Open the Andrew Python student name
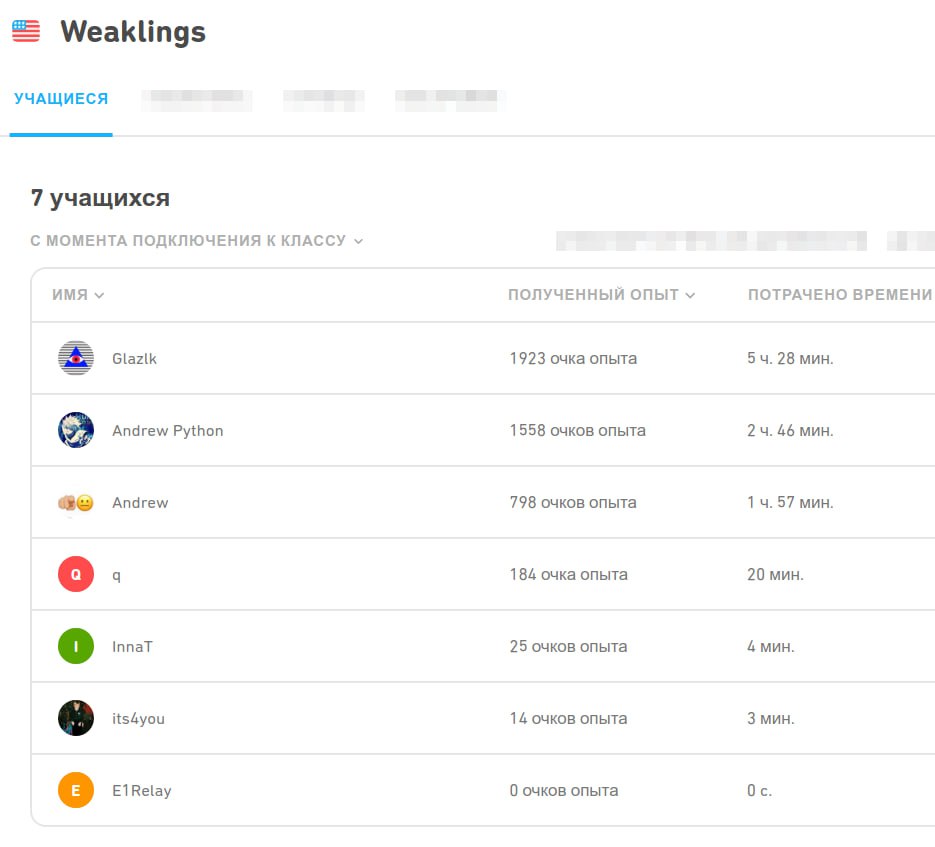This screenshot has height=847, width=935. [167, 430]
